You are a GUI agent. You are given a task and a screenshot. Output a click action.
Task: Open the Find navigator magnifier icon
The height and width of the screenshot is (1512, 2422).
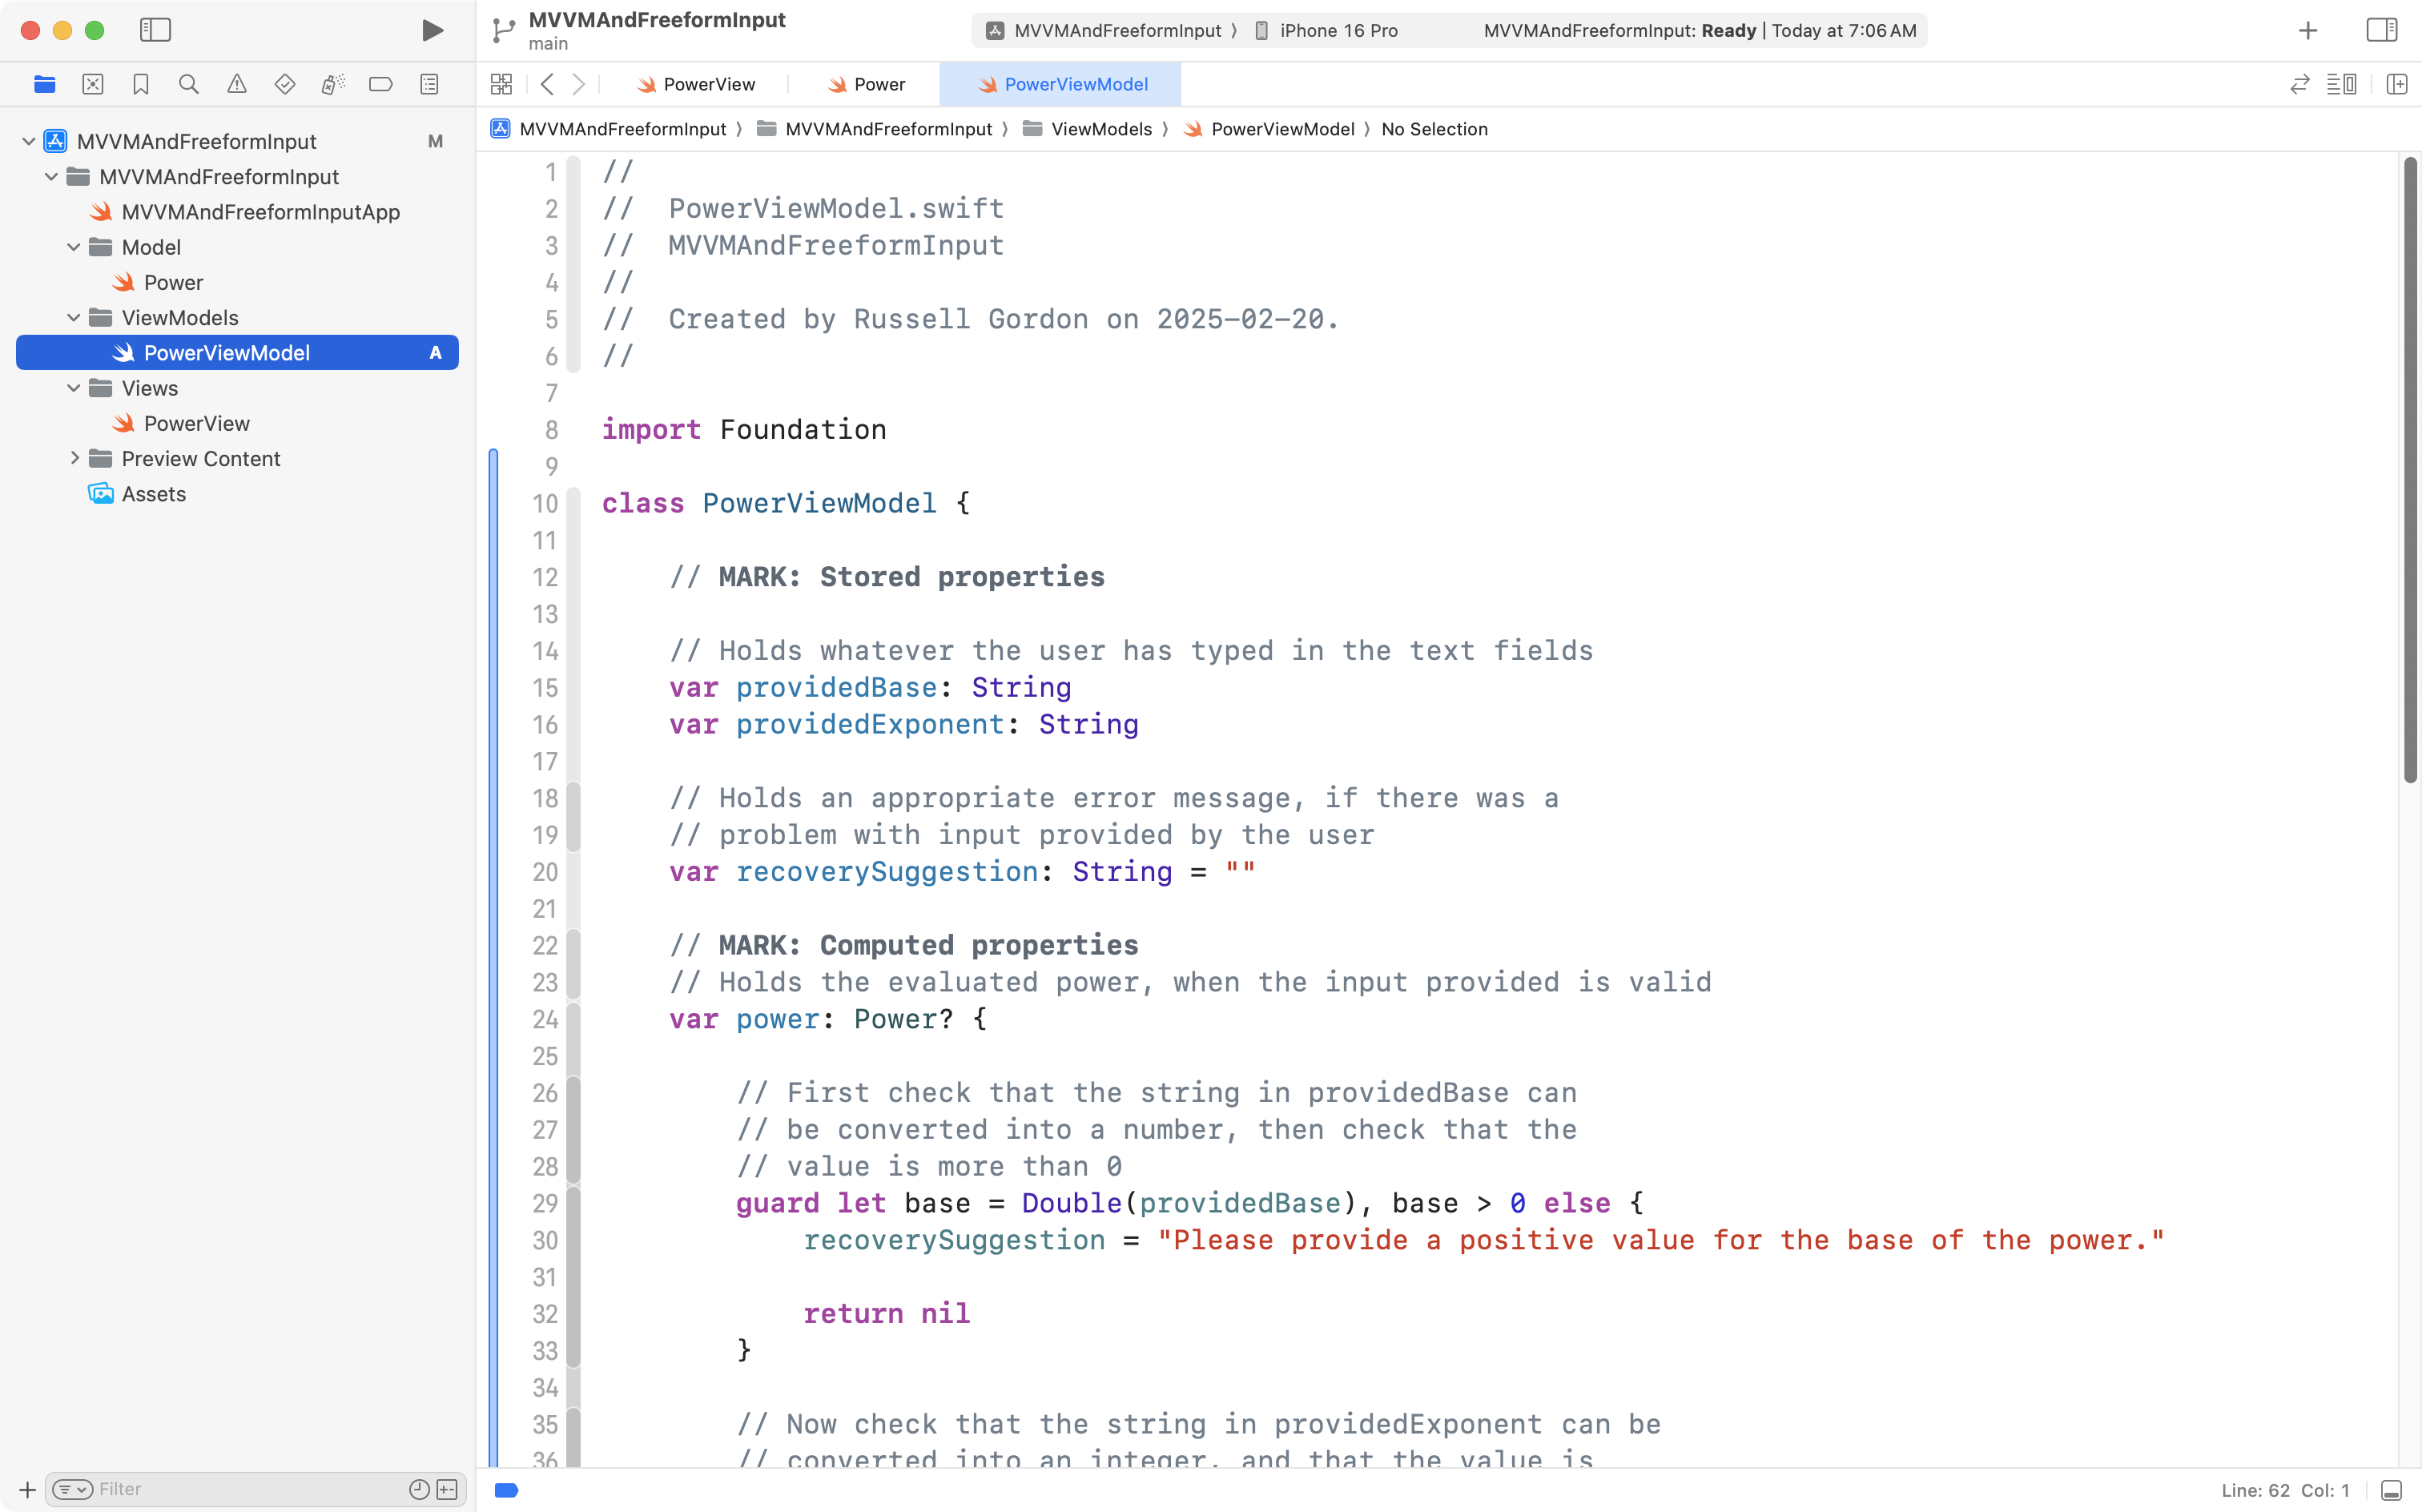point(188,84)
